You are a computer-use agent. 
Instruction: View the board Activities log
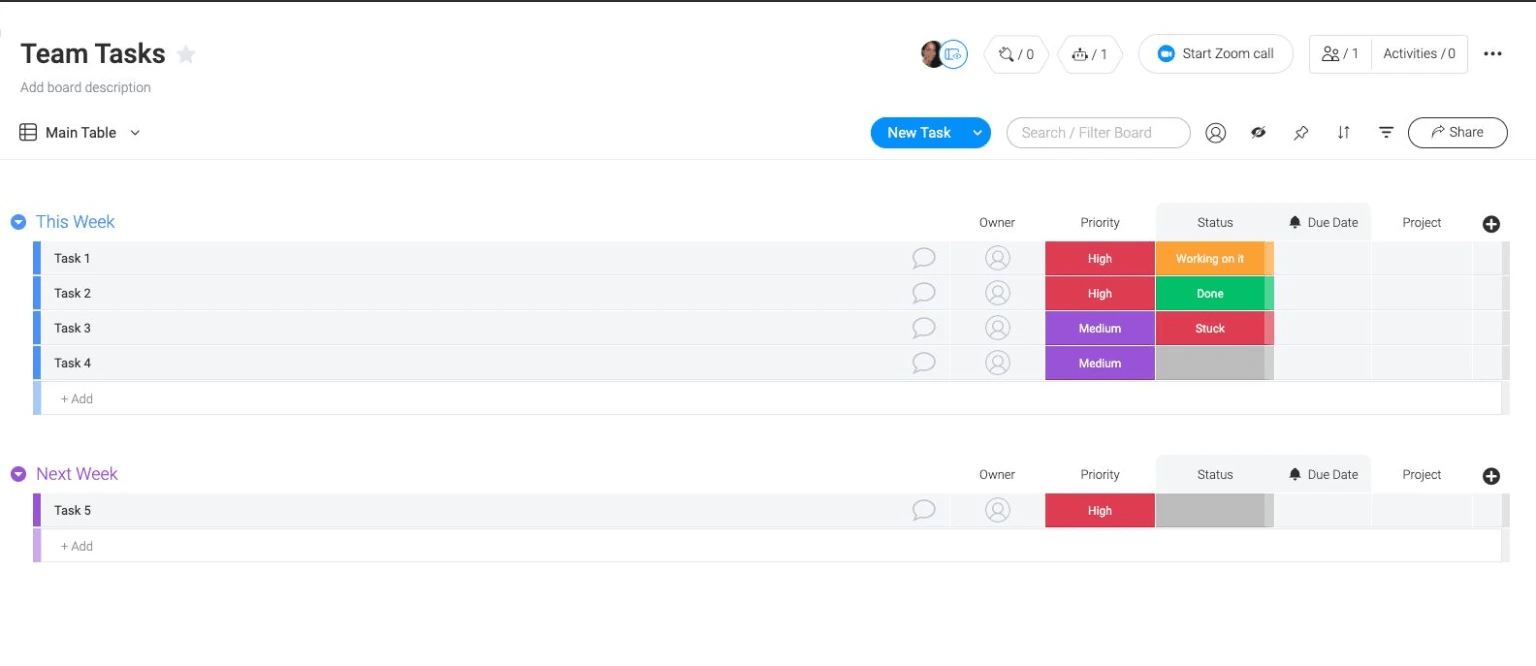[1419, 54]
